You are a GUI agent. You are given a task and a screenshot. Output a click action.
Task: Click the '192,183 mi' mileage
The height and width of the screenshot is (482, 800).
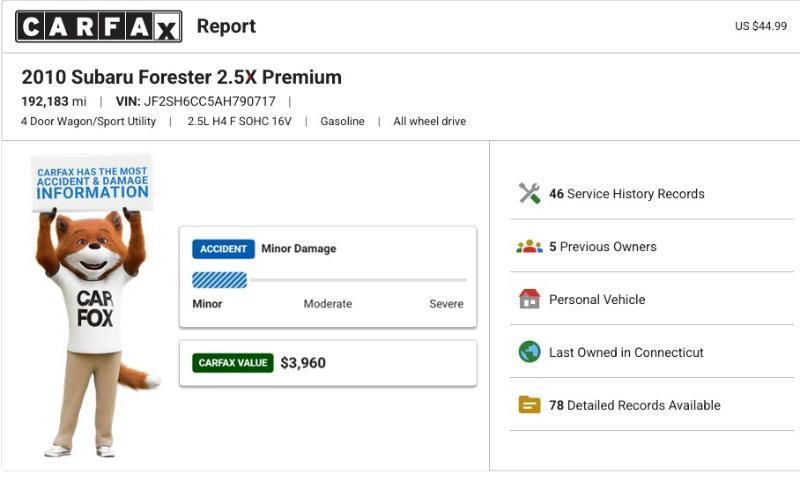[x=54, y=101]
